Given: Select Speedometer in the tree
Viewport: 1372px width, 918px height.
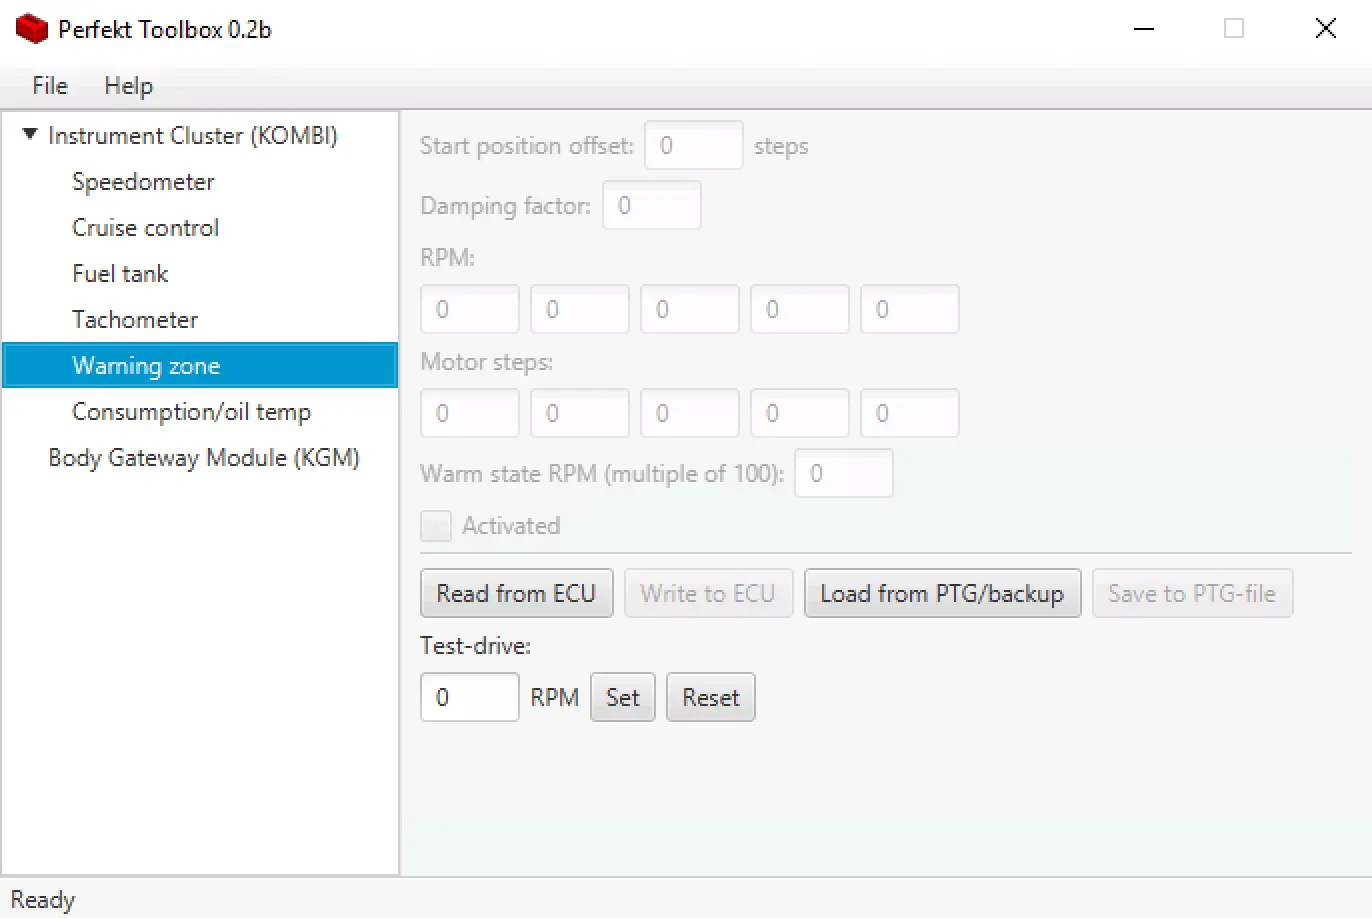Looking at the screenshot, I should pyautogui.click(x=143, y=182).
